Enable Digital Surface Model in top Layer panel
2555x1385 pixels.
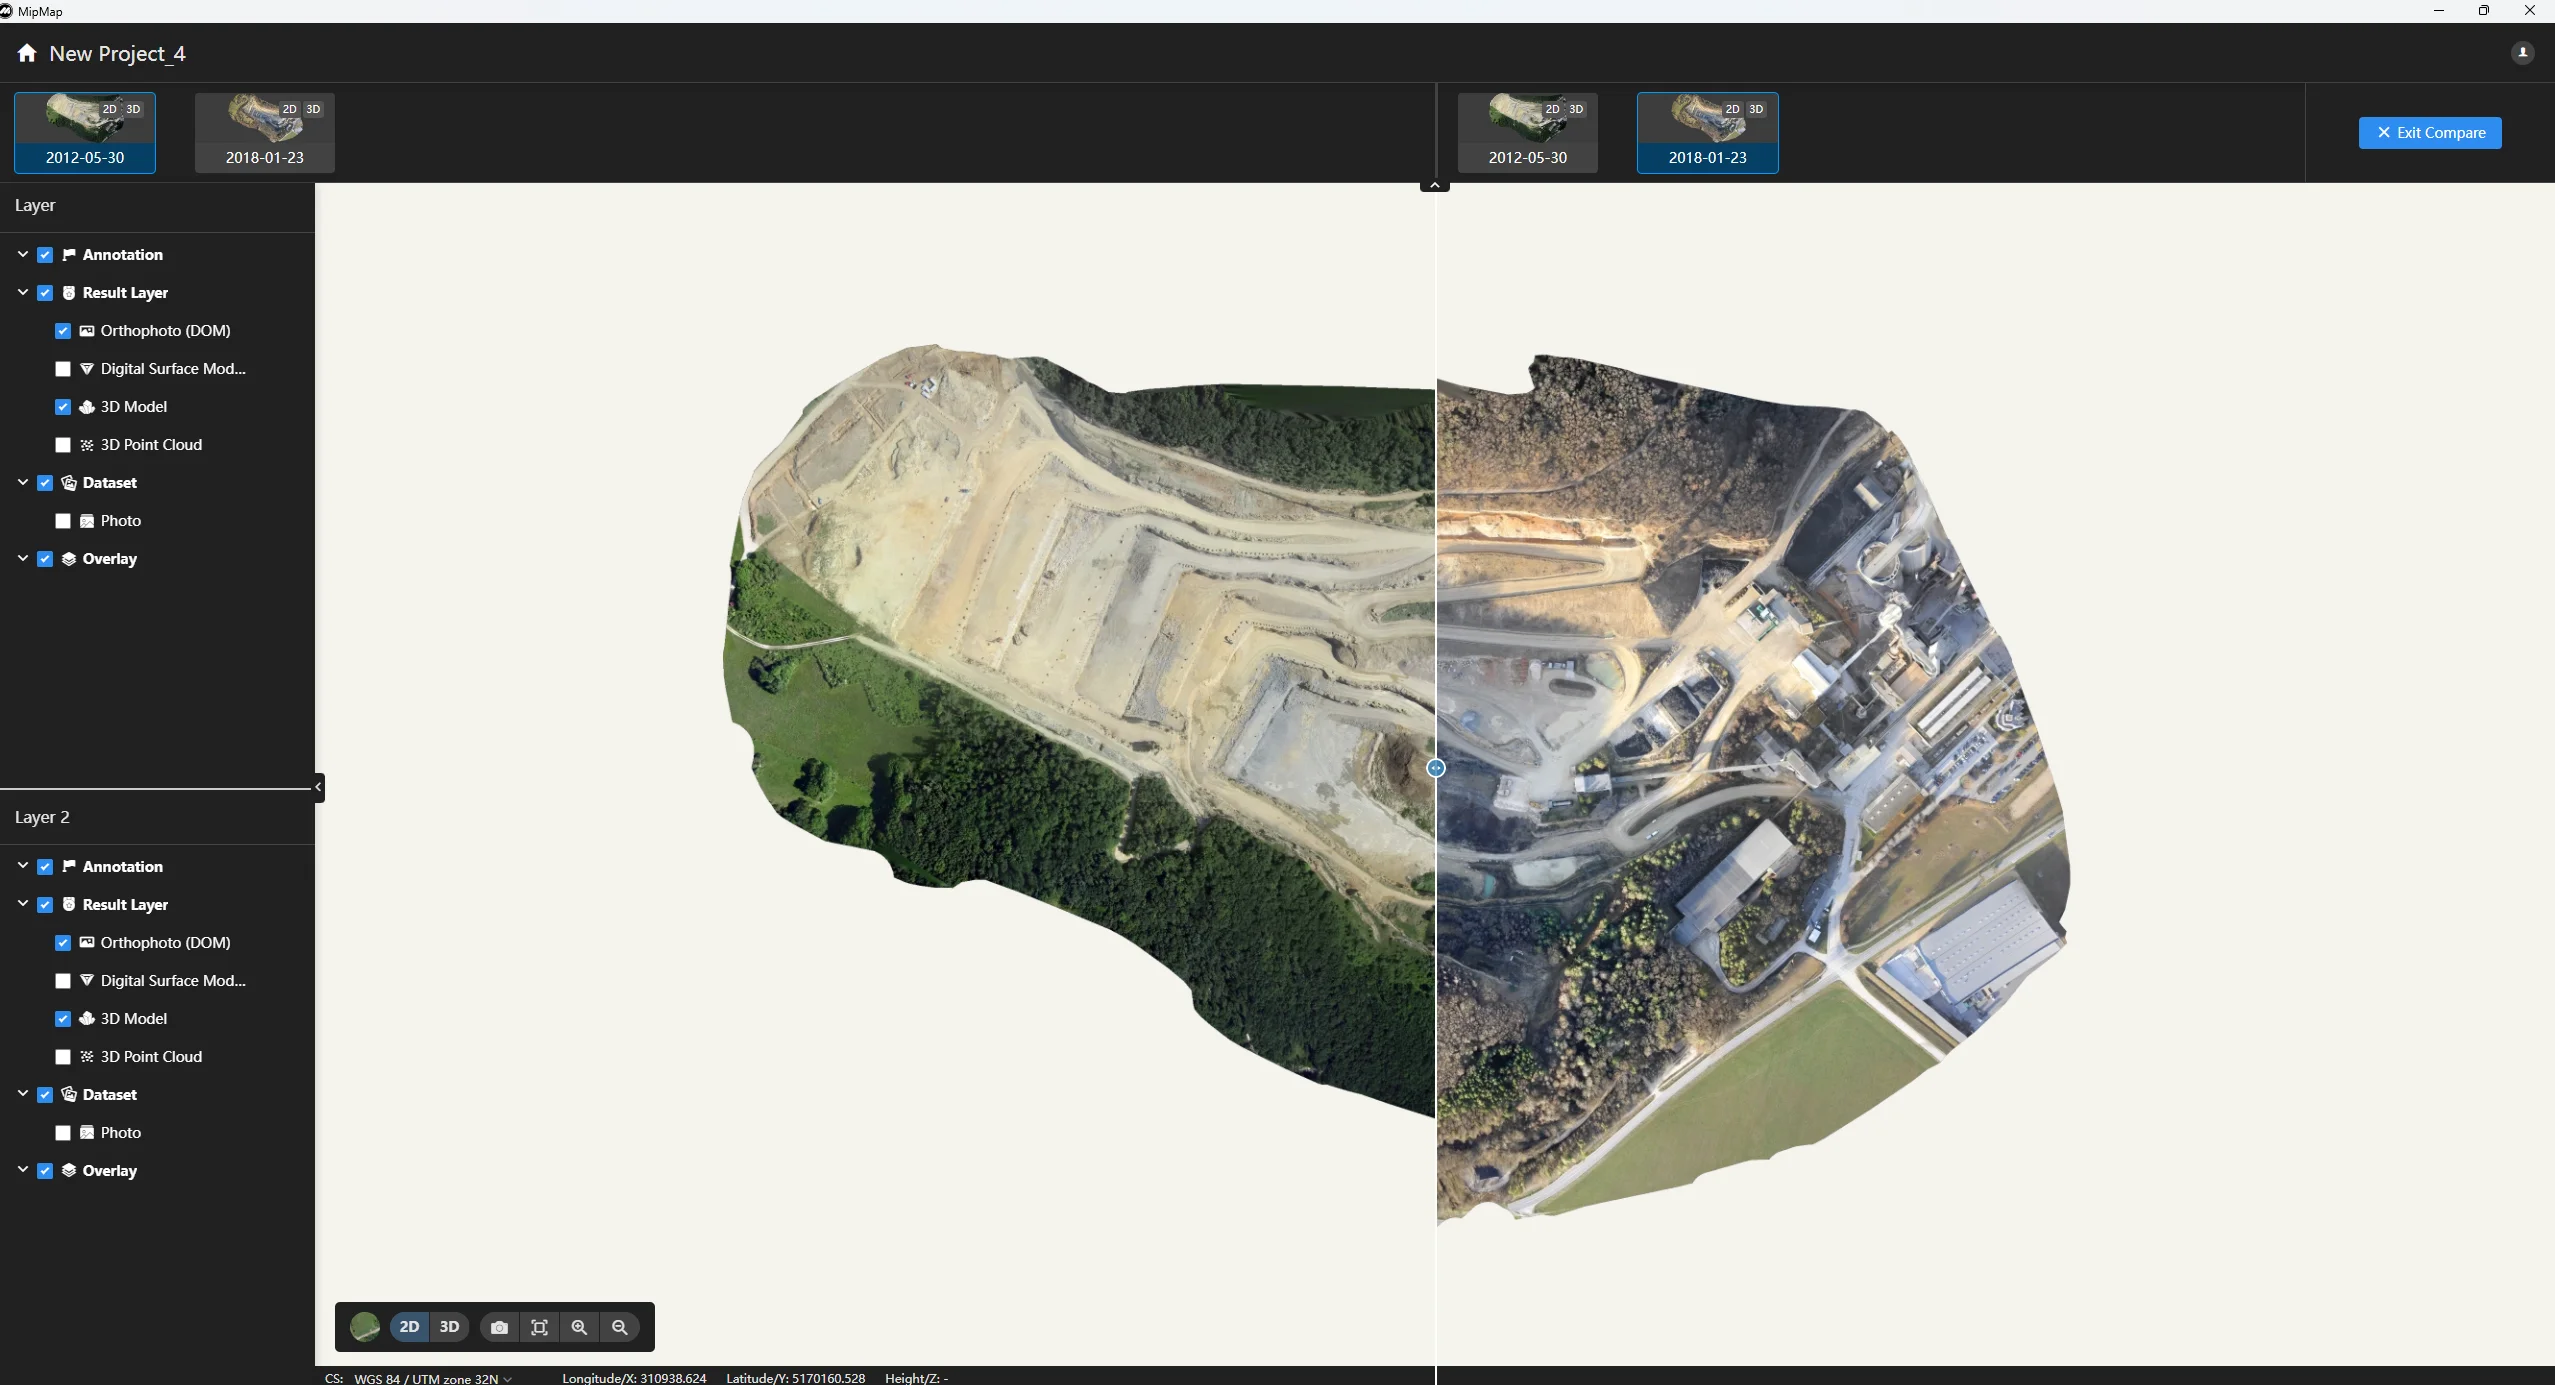coord(63,369)
